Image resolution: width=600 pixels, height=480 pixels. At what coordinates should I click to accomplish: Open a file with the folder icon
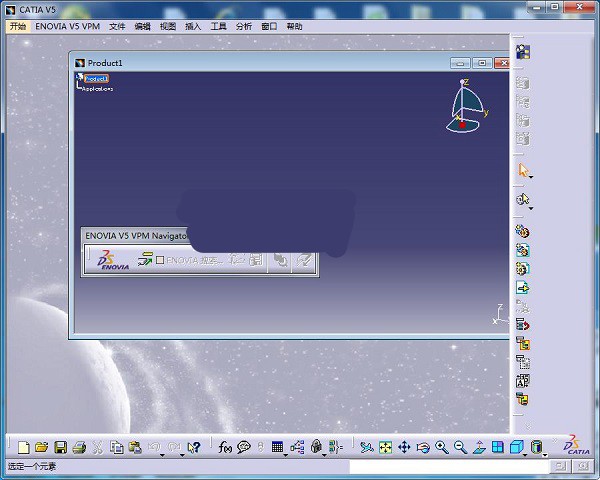[42, 447]
